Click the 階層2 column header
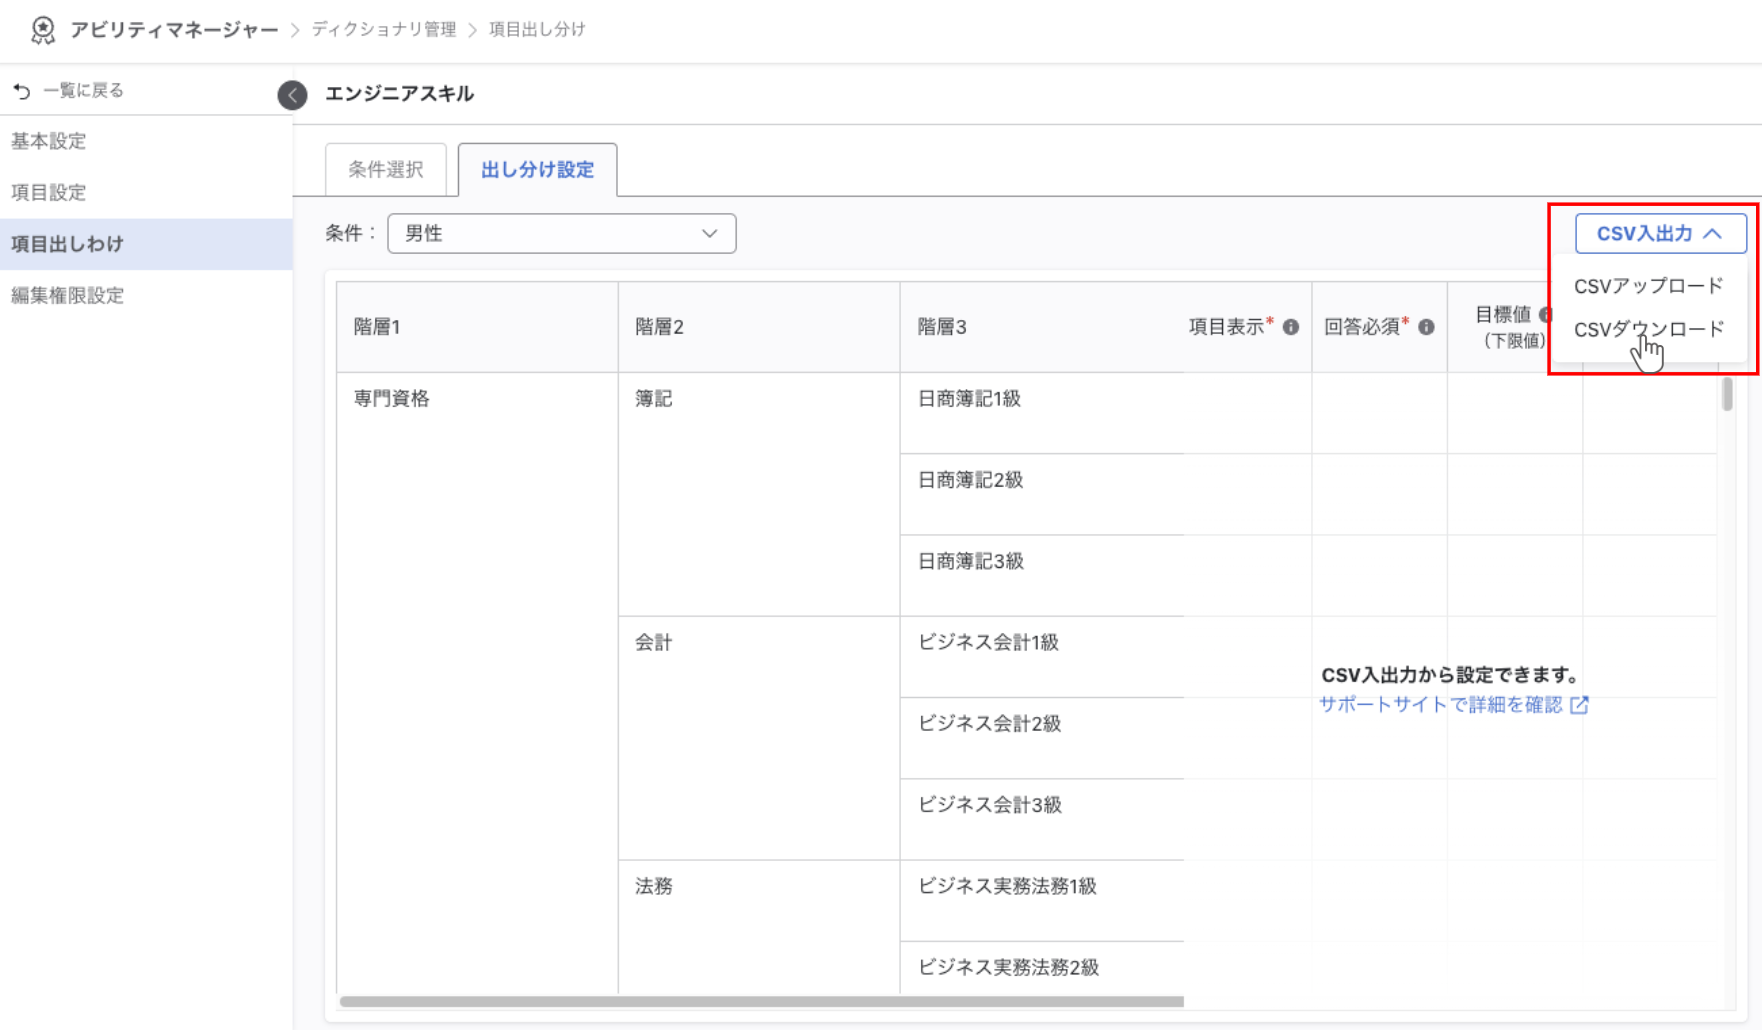This screenshot has width=1762, height=1030. point(759,327)
